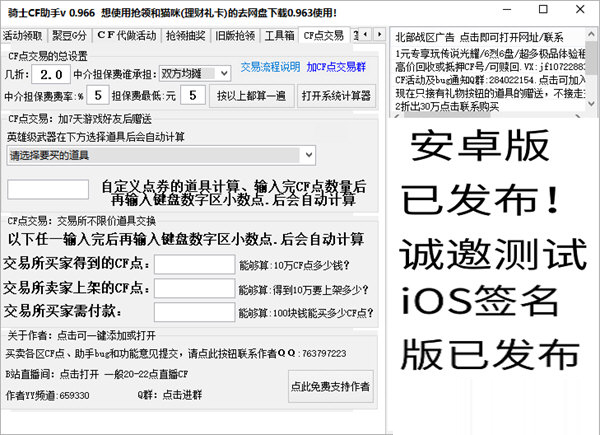Switch to the 活动领取 tab
Image resolution: width=600 pixels, height=435 pixels.
[x=23, y=36]
